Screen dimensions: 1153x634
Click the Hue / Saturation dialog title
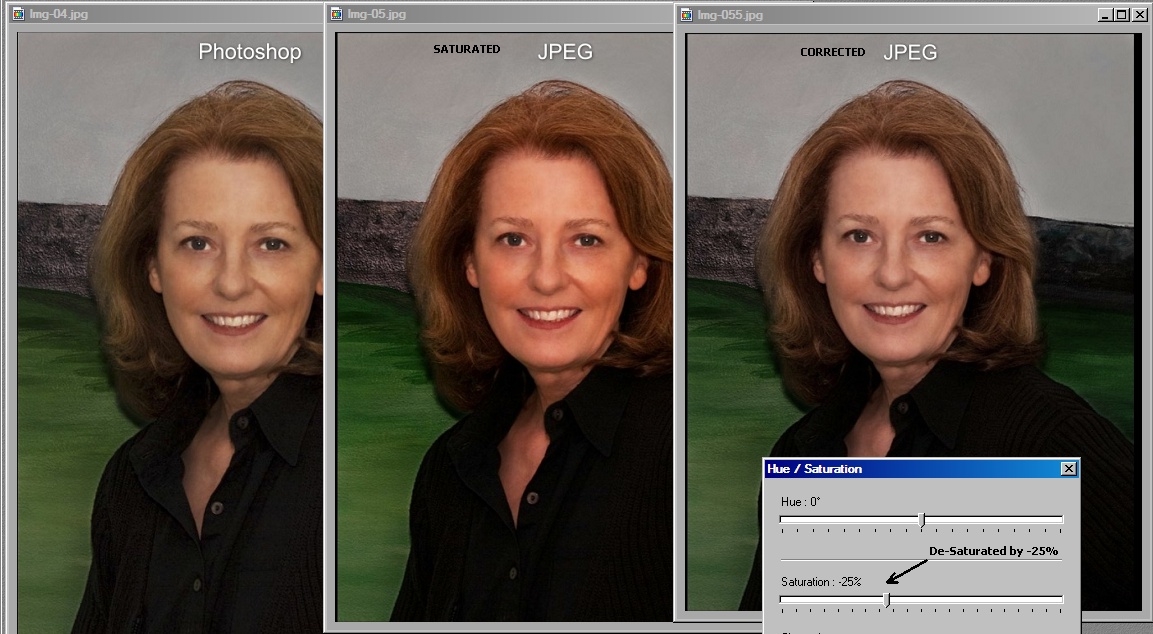pyautogui.click(x=814, y=469)
